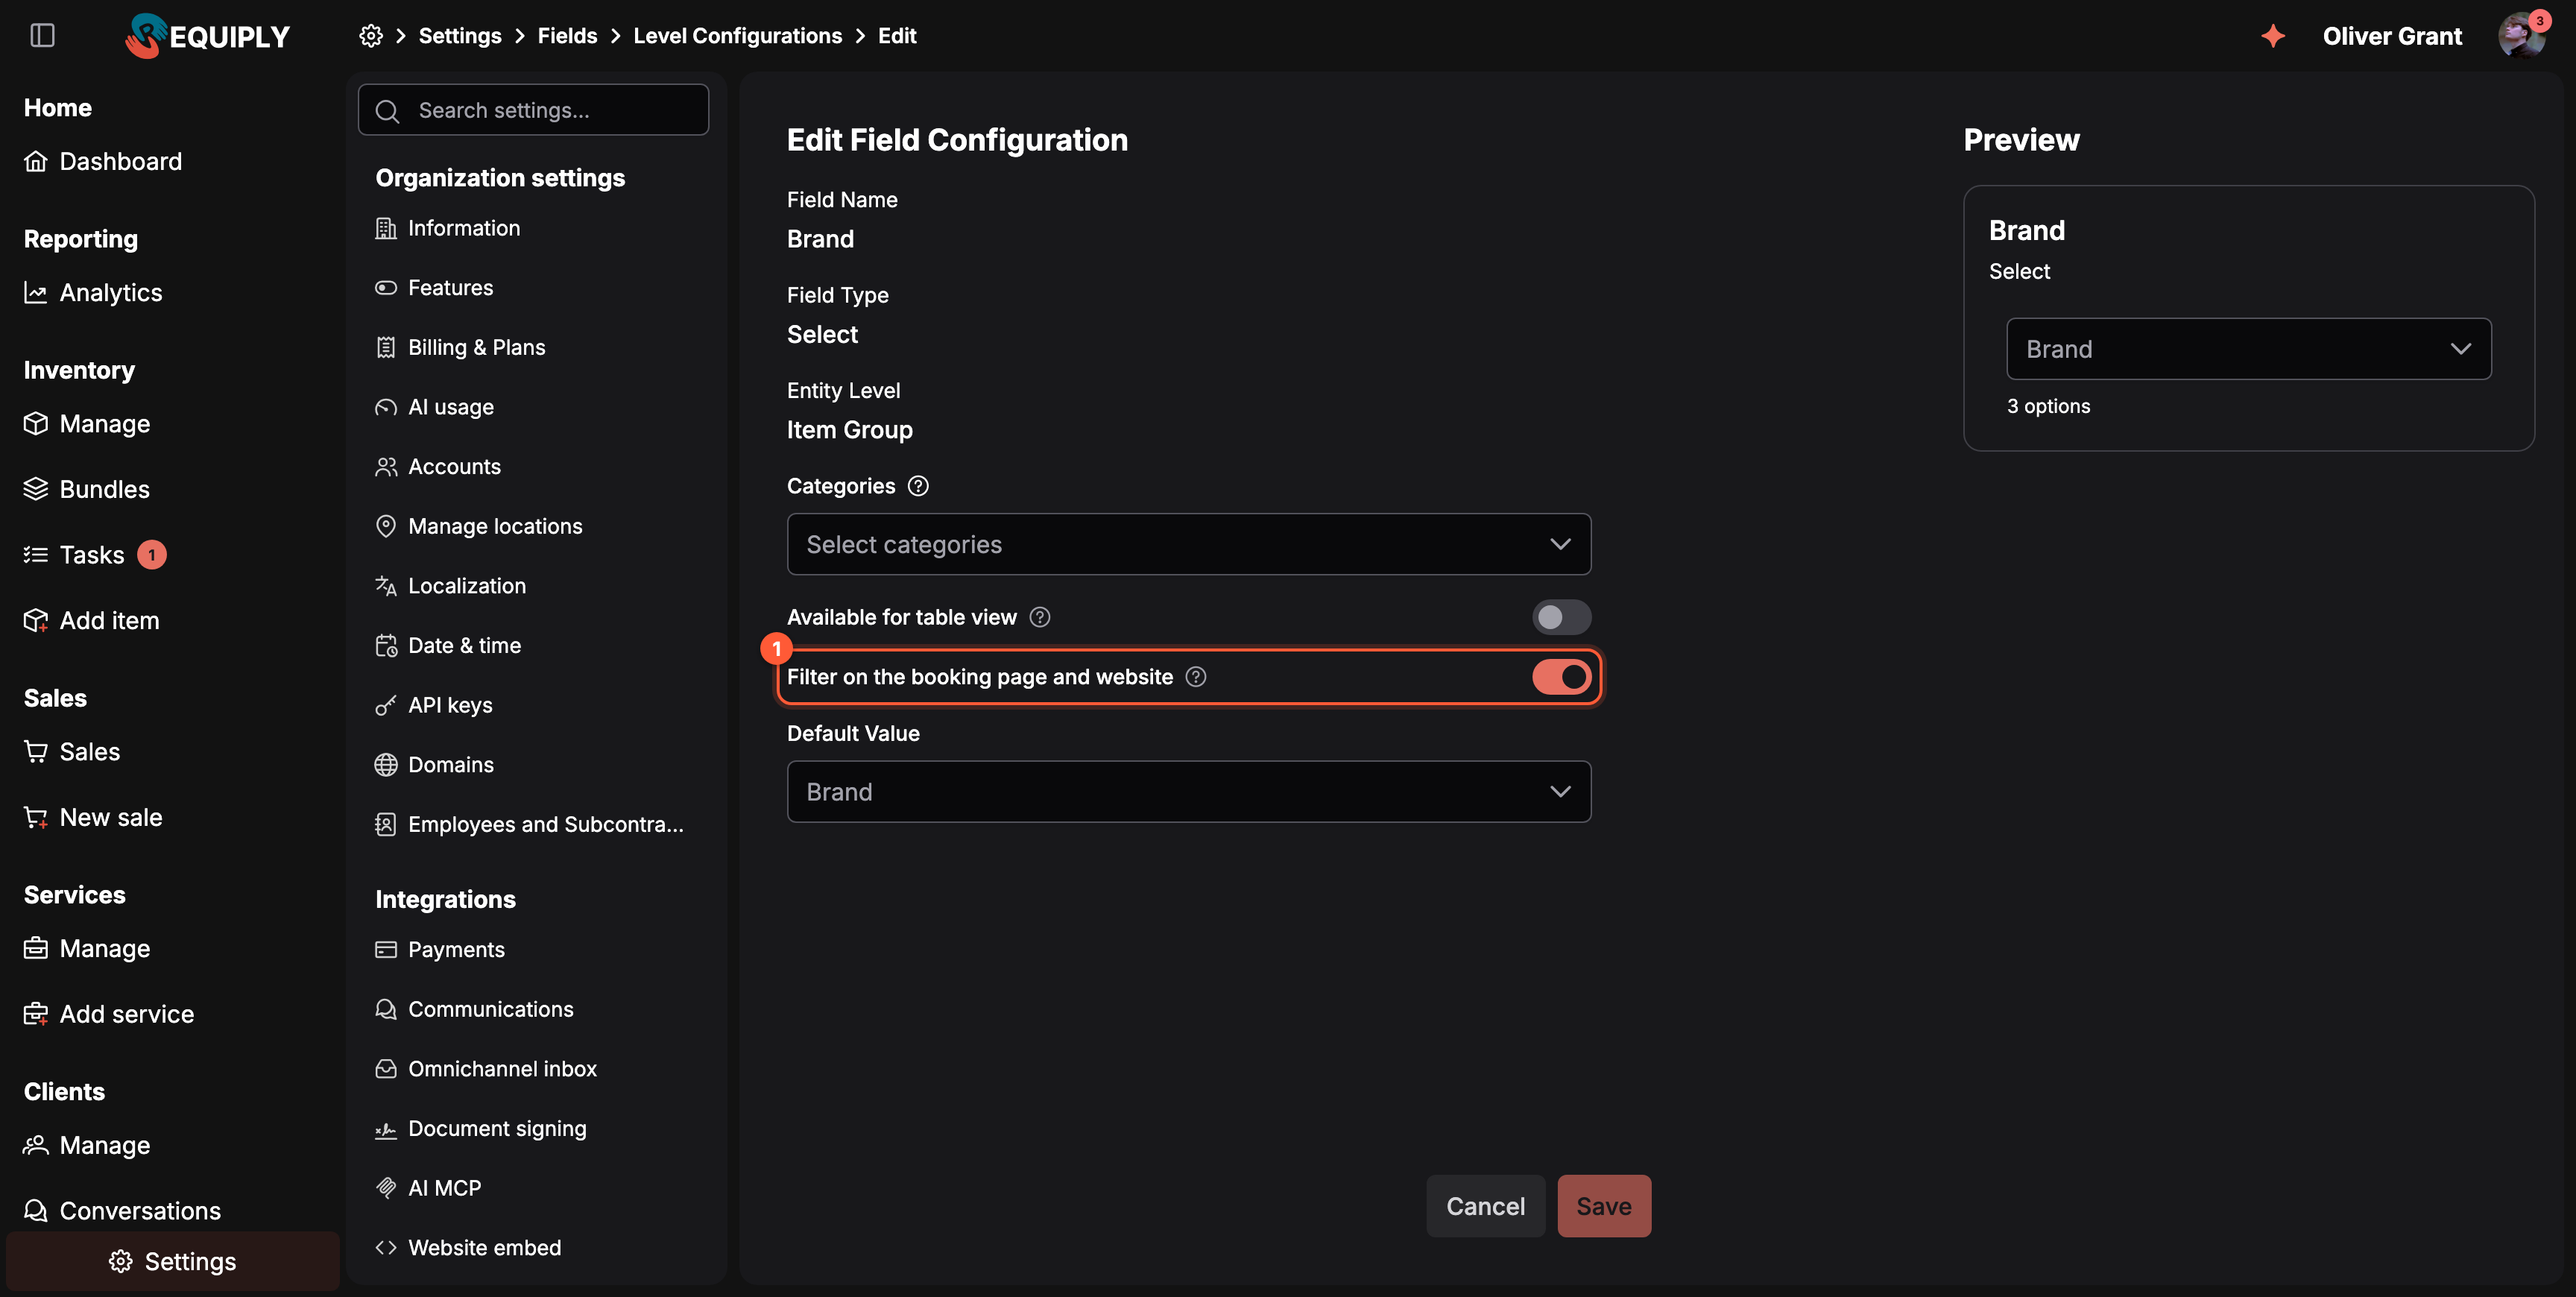Save the field configuration
Screen dimensions: 2576x1297
(x=1603, y=1206)
